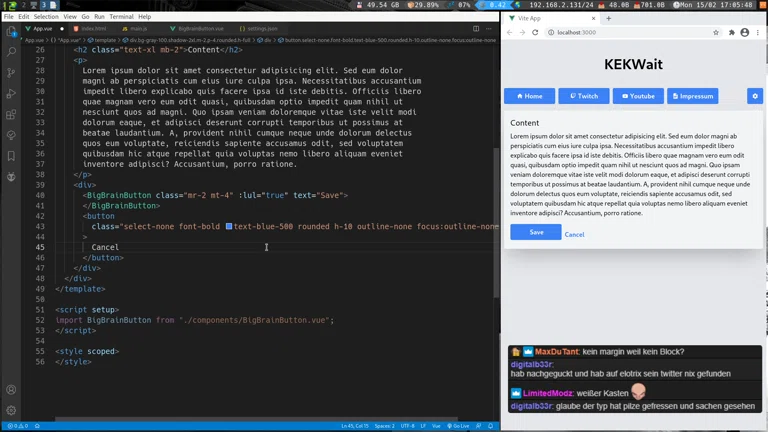Screen dimensions: 768x432
Task: Click the import line 52 in the code
Action: tap(194, 320)
